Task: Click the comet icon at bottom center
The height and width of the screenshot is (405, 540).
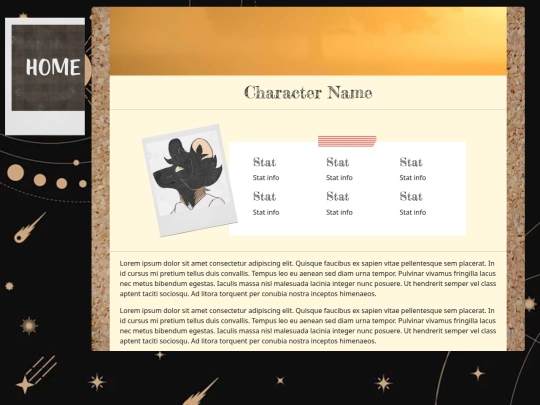Action: (x=200, y=392)
